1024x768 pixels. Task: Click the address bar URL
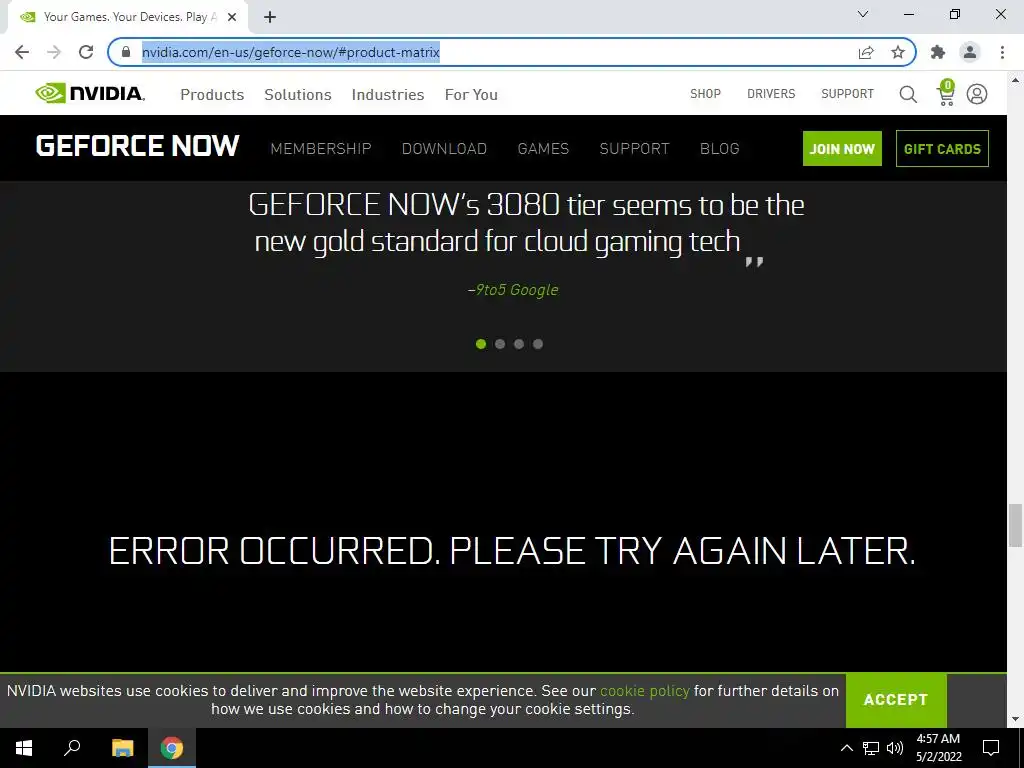click(291, 52)
